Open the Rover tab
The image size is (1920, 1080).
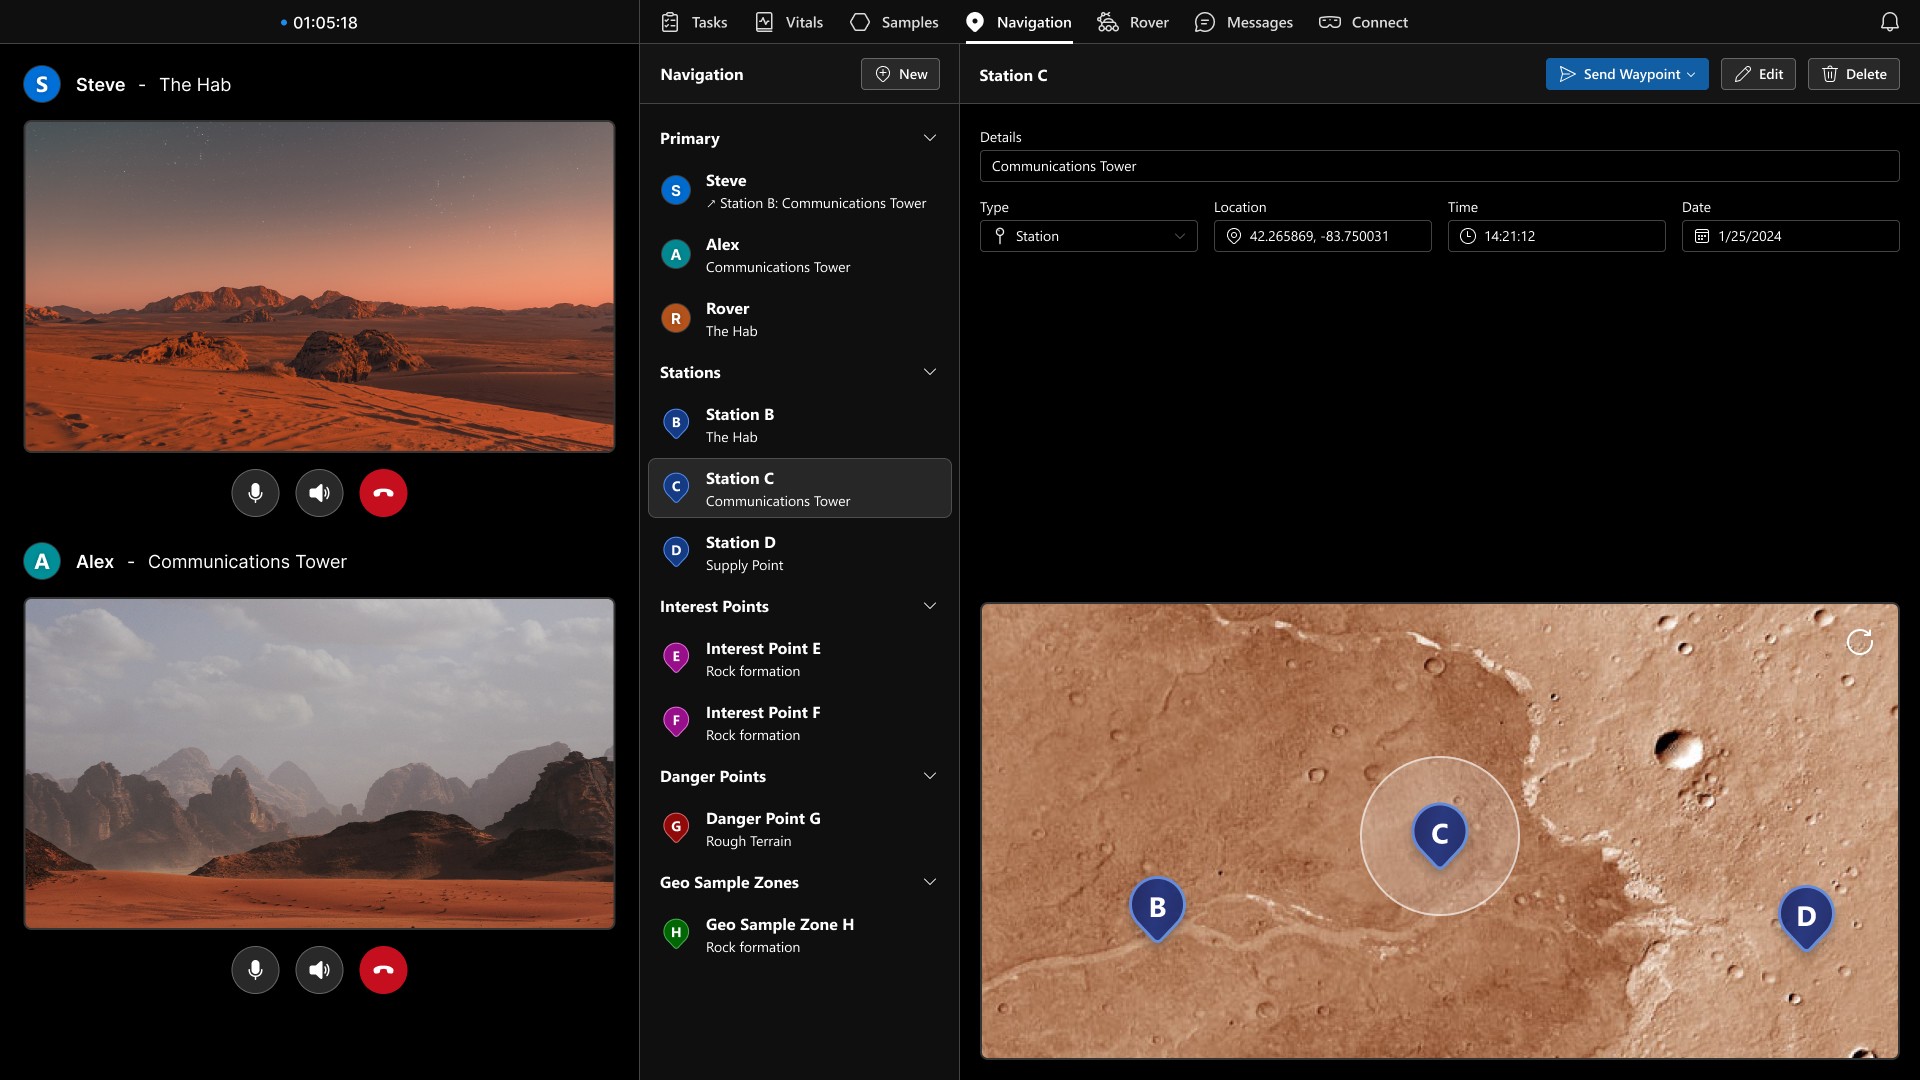(x=1133, y=22)
